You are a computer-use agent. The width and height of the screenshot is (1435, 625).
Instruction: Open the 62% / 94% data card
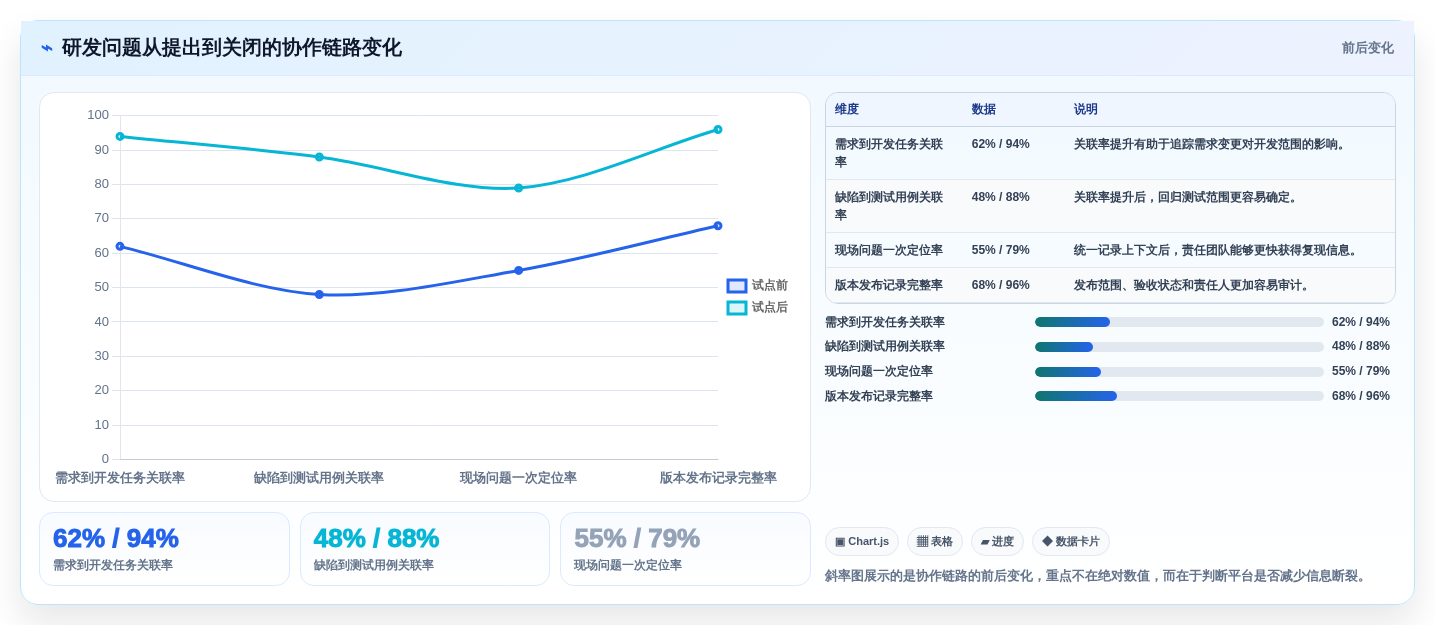coord(164,549)
